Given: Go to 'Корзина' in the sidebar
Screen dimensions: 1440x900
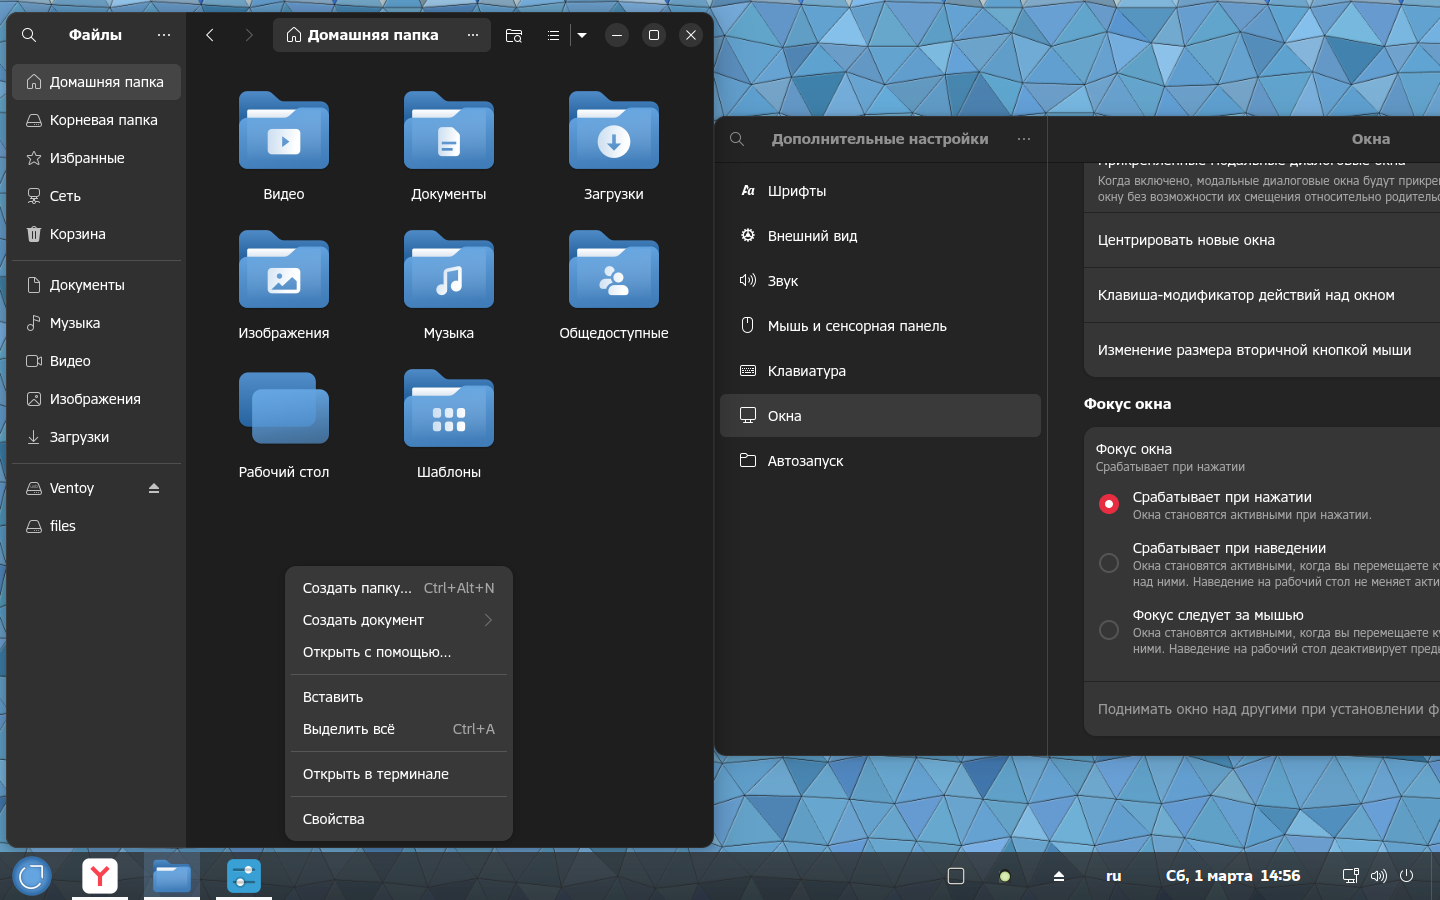Looking at the screenshot, I should click(x=78, y=234).
